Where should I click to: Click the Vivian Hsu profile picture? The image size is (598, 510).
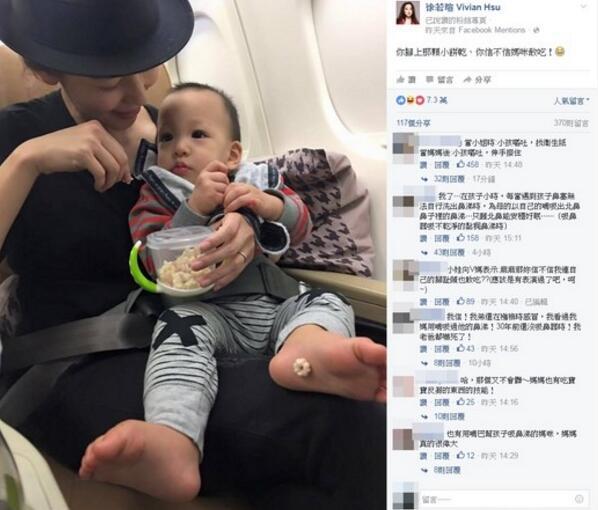point(408,13)
